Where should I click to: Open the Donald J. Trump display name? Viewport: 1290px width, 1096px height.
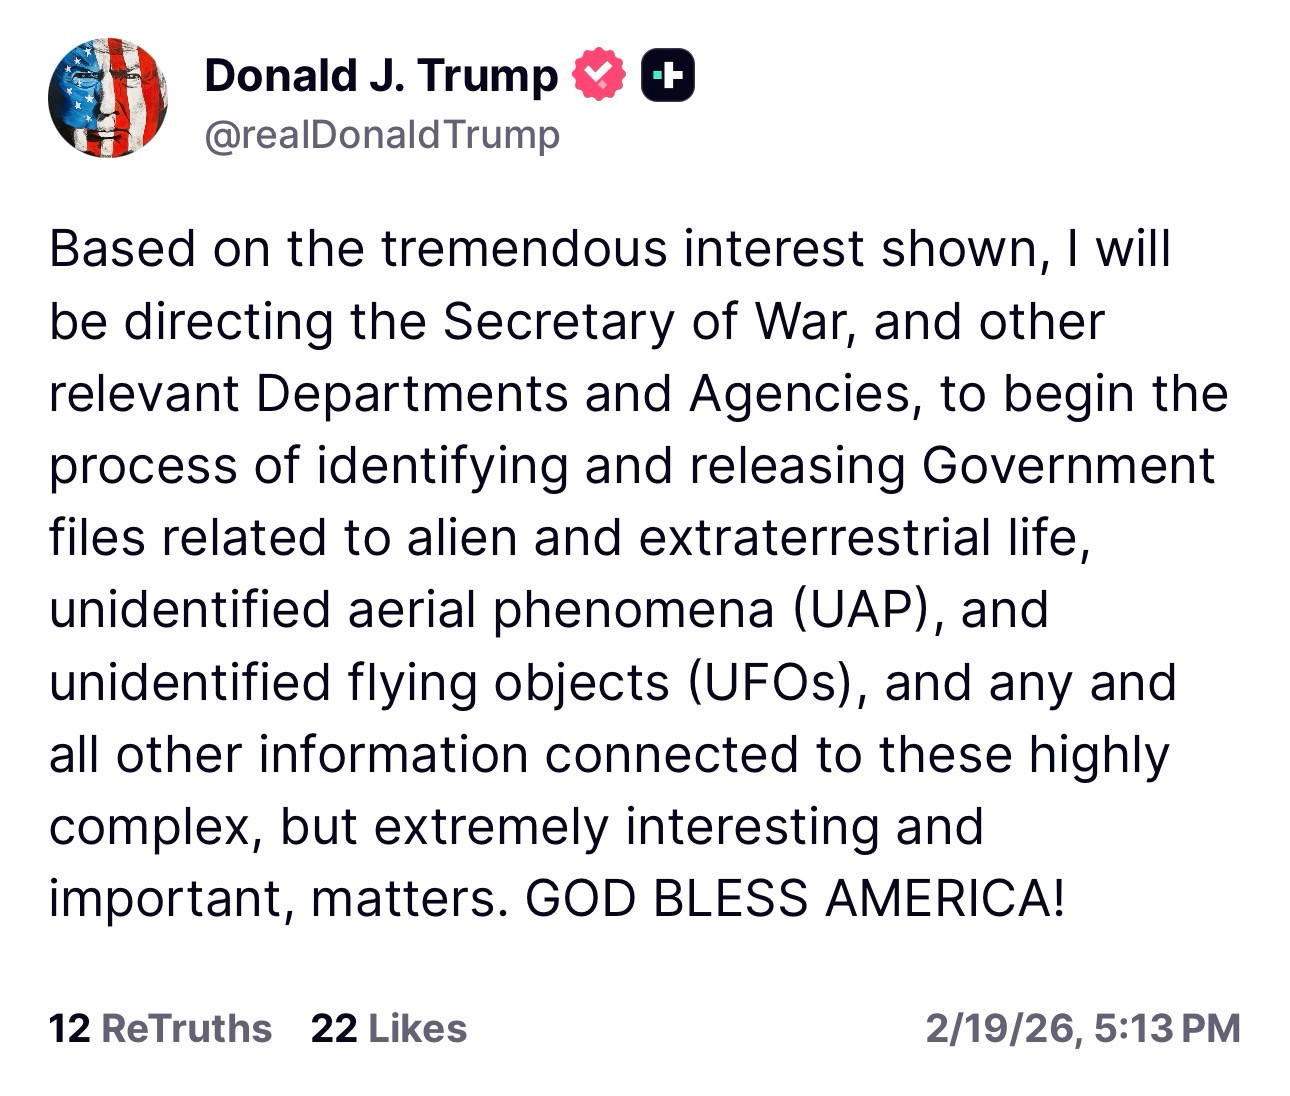click(x=380, y=75)
